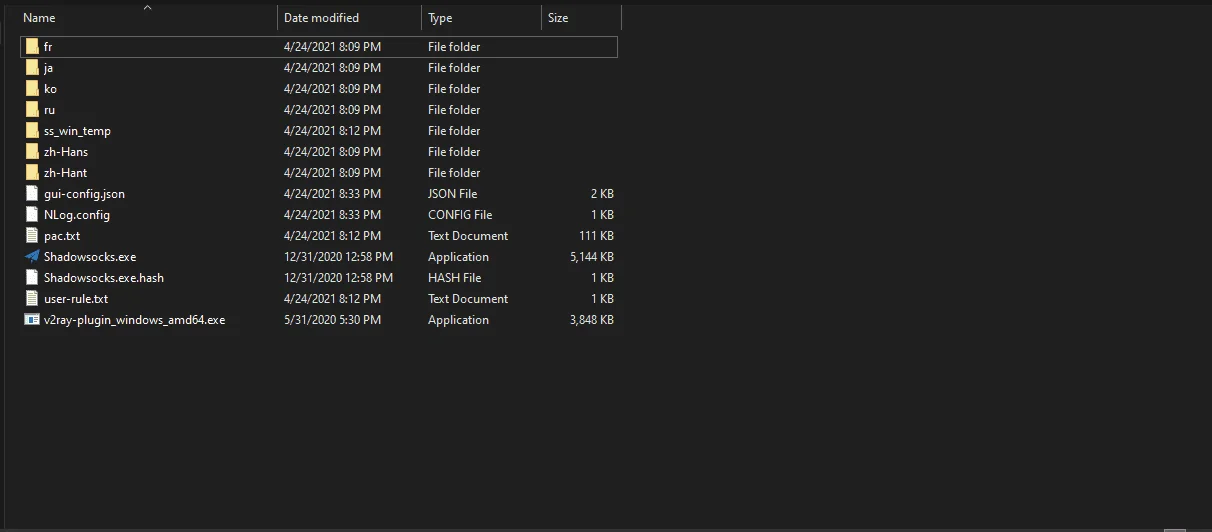Click the HASH File type entry

coord(455,278)
